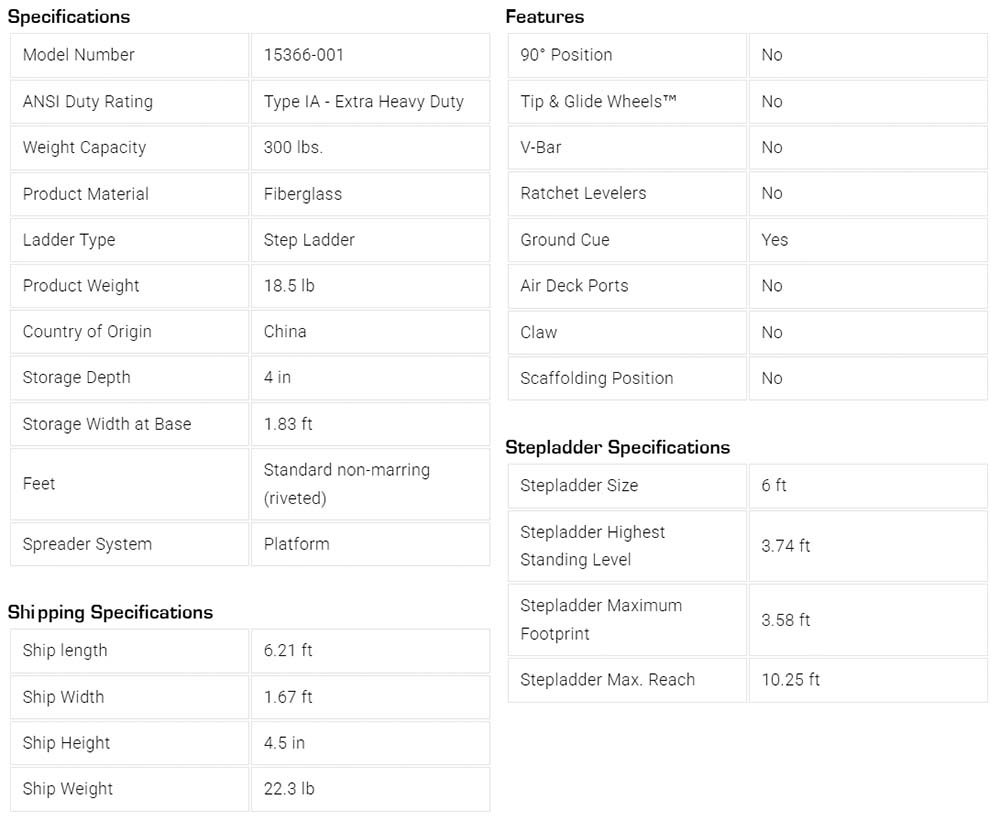Click the Stepladder Max. Reach 10.25 ft value
1000x821 pixels.
(x=790, y=679)
